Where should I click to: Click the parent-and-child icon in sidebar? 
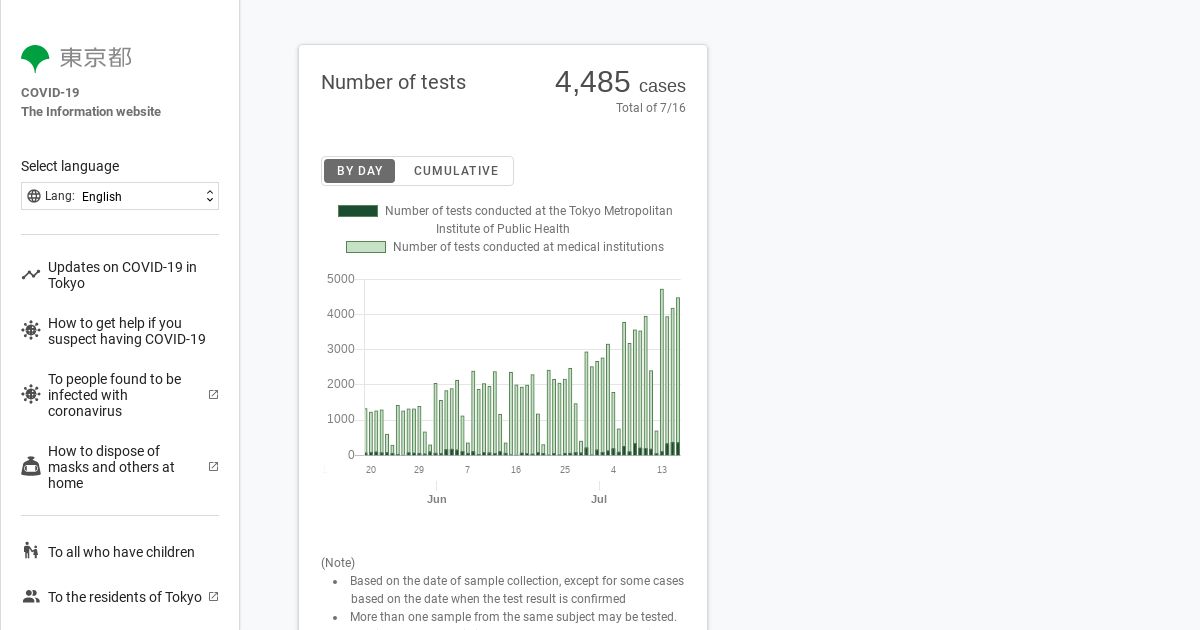(x=31, y=551)
